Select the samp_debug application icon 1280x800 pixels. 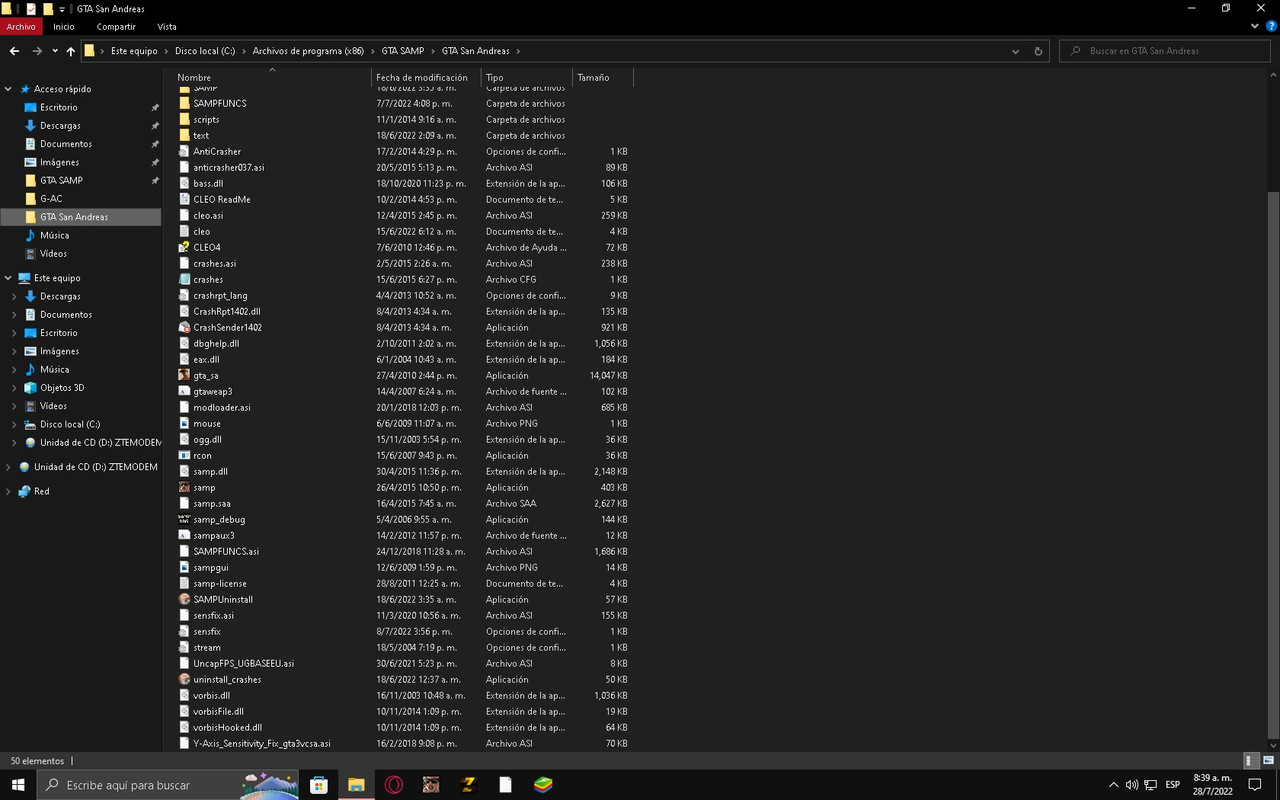pos(184,519)
